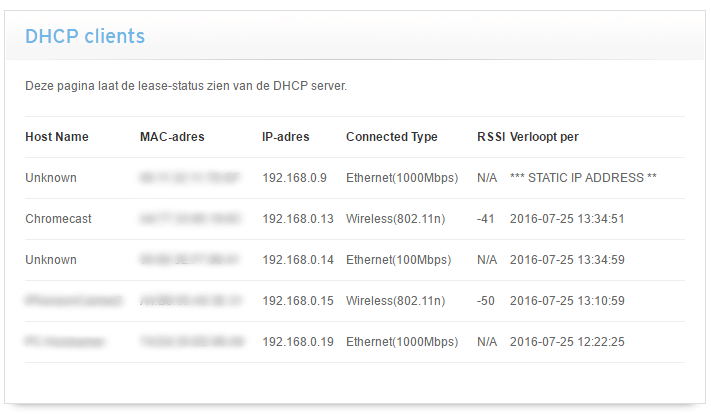Select IP address 192.168.0.15
This screenshot has width=711, height=414.
[297, 301]
